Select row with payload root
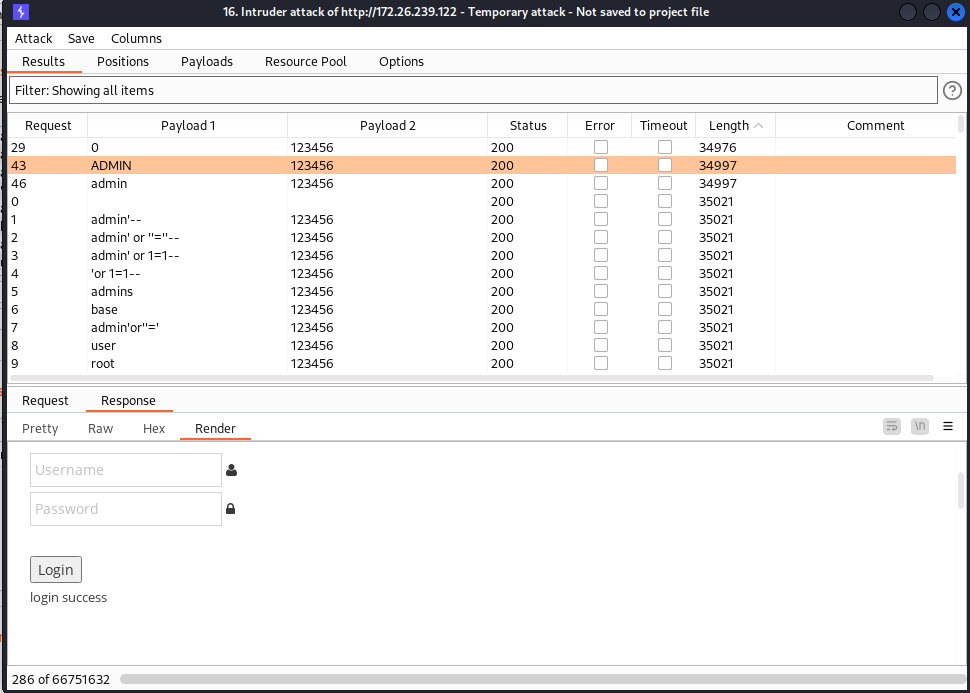 pos(482,363)
